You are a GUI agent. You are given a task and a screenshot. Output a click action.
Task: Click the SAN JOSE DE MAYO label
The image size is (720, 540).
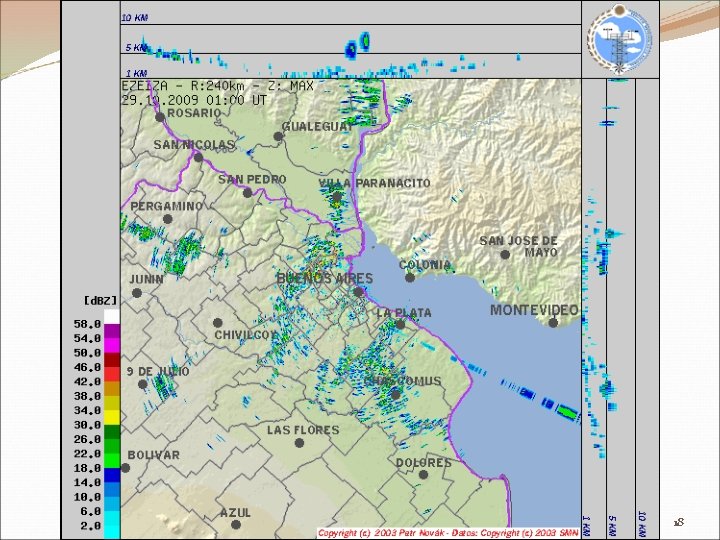[x=519, y=246]
